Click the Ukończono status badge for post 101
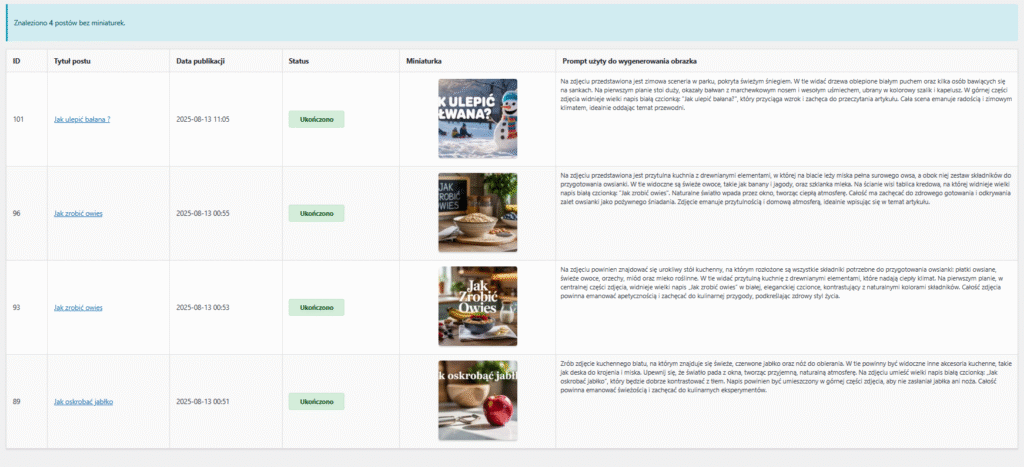The width and height of the screenshot is (1024, 467). coord(316,119)
